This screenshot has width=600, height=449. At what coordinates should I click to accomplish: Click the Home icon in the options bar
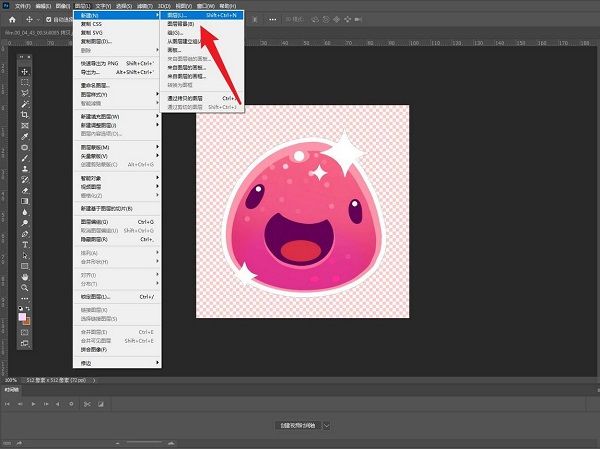(x=10, y=18)
